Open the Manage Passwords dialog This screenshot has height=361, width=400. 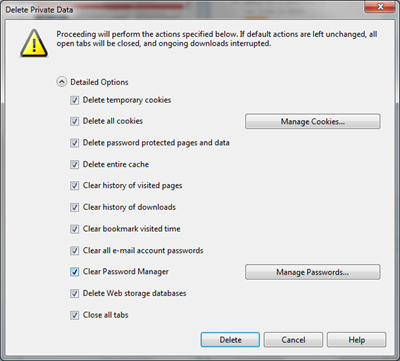pyautogui.click(x=313, y=272)
